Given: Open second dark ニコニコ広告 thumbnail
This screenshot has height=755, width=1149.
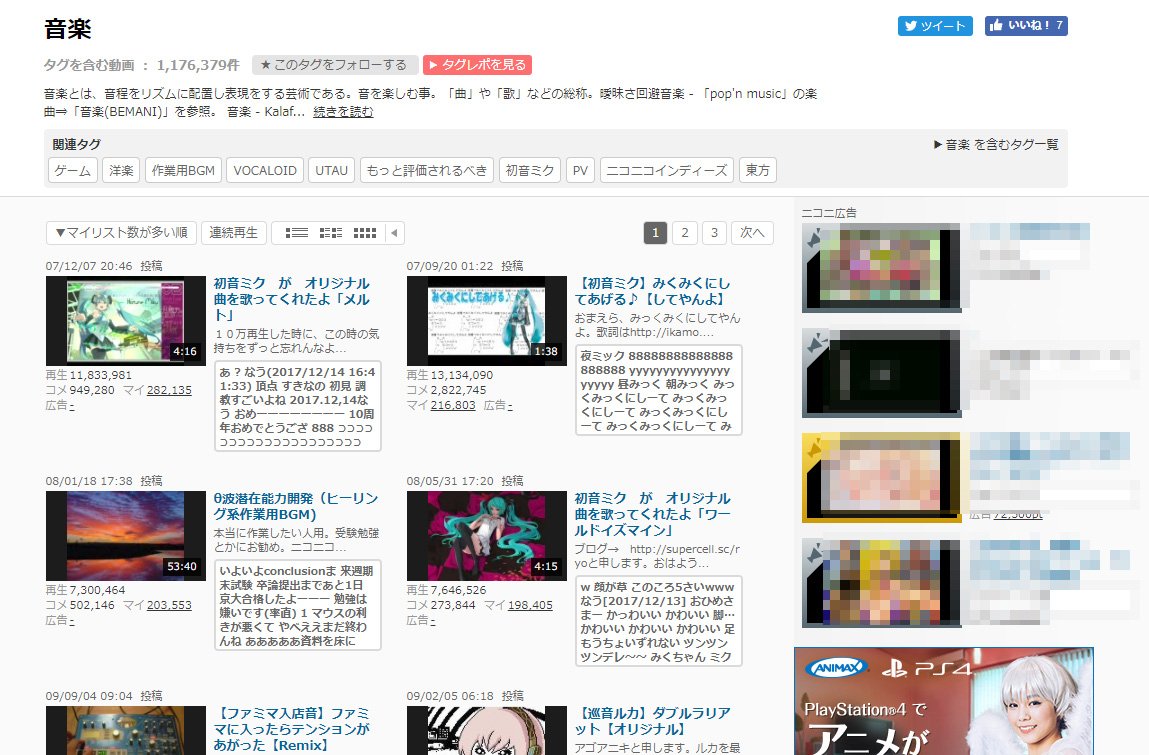Looking at the screenshot, I should (x=882, y=373).
